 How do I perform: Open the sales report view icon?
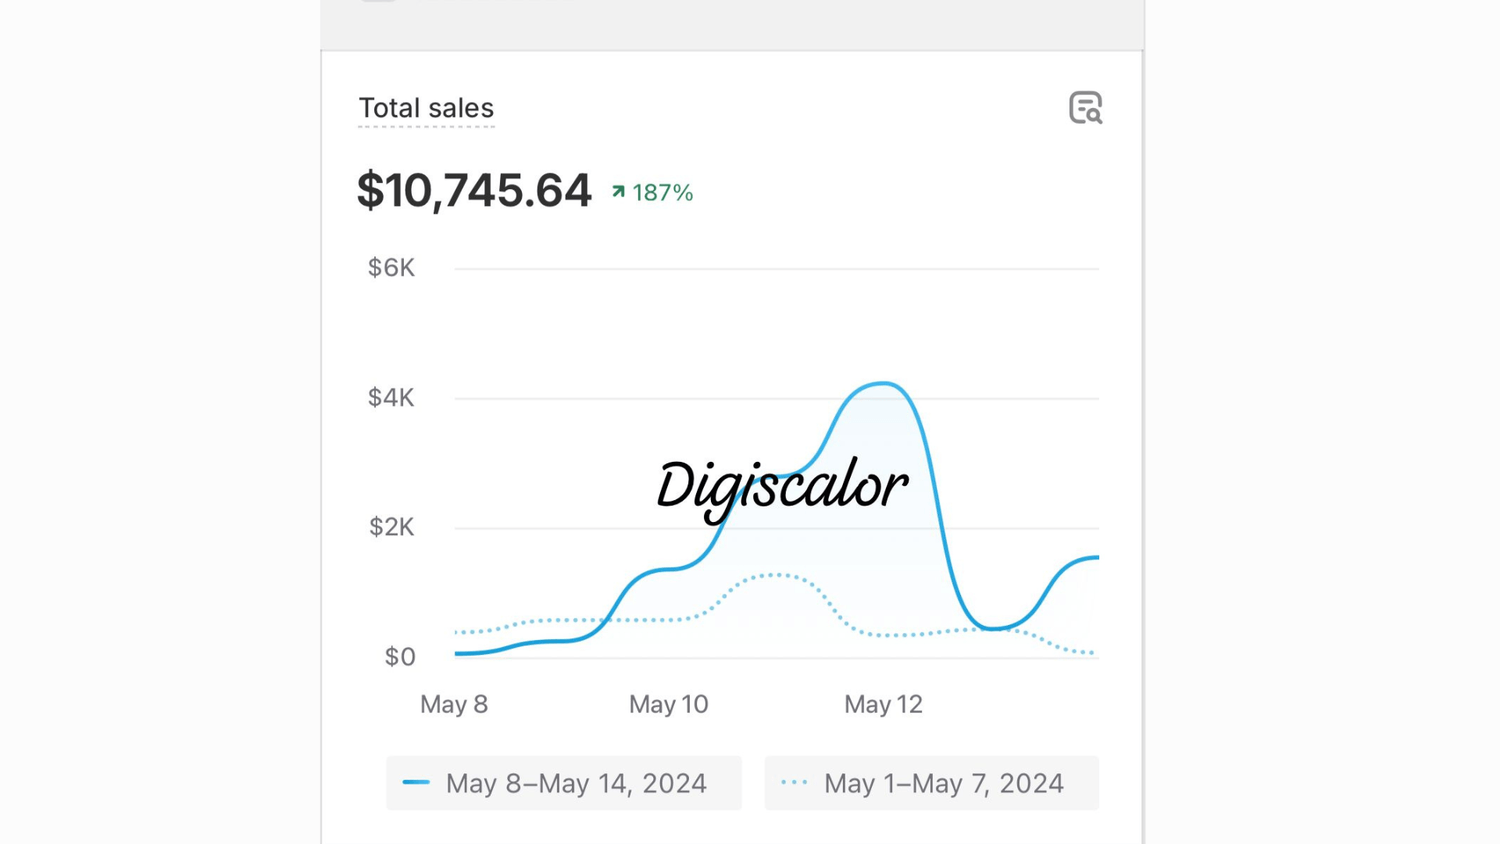click(x=1085, y=108)
